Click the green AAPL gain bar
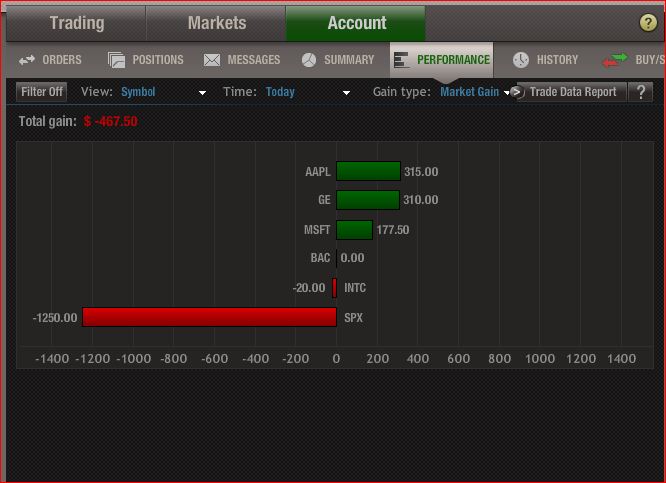 coord(368,171)
